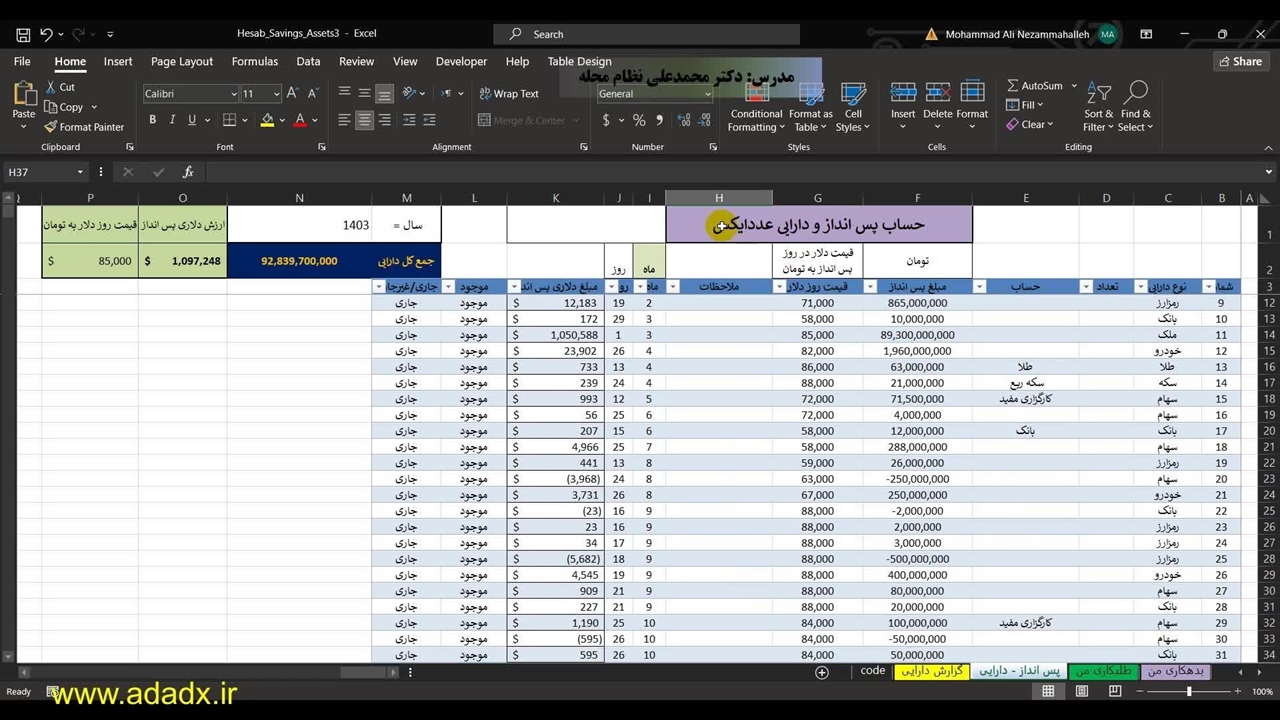Expand the font name Calibri dropdown
Image resolution: width=1280 pixels, height=720 pixels.
234,94
